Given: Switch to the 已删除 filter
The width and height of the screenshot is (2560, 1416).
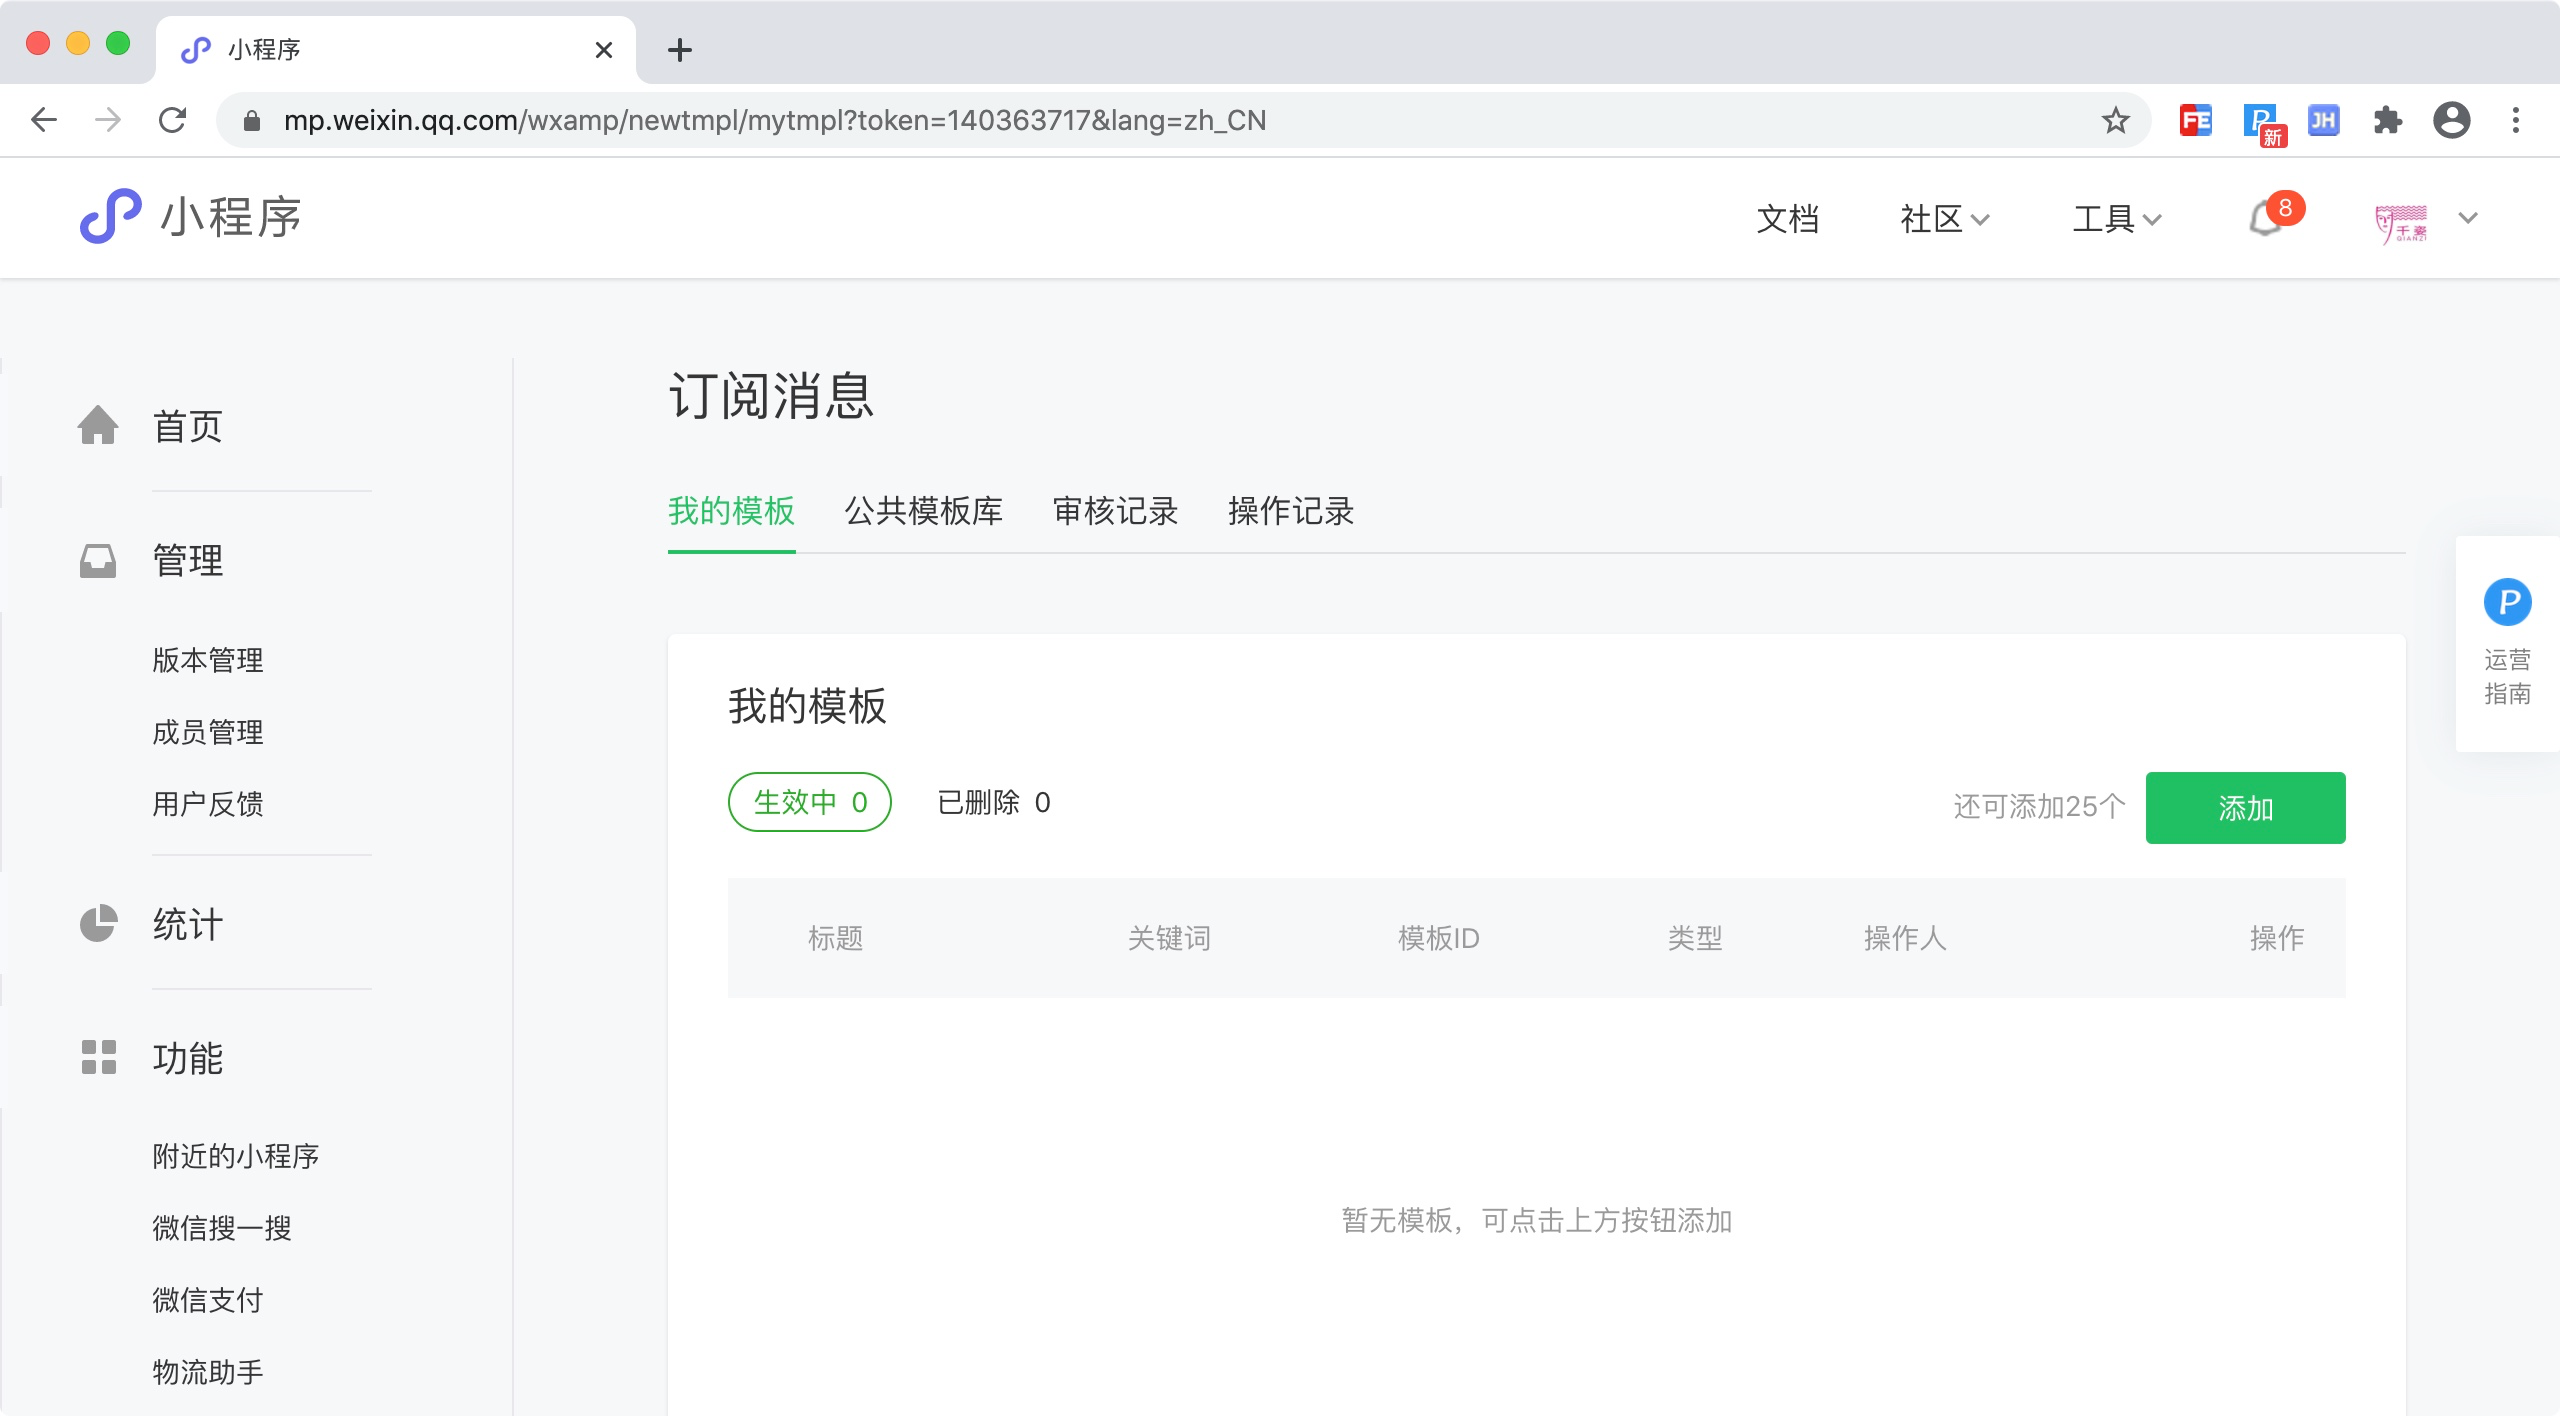Looking at the screenshot, I should coord(993,802).
